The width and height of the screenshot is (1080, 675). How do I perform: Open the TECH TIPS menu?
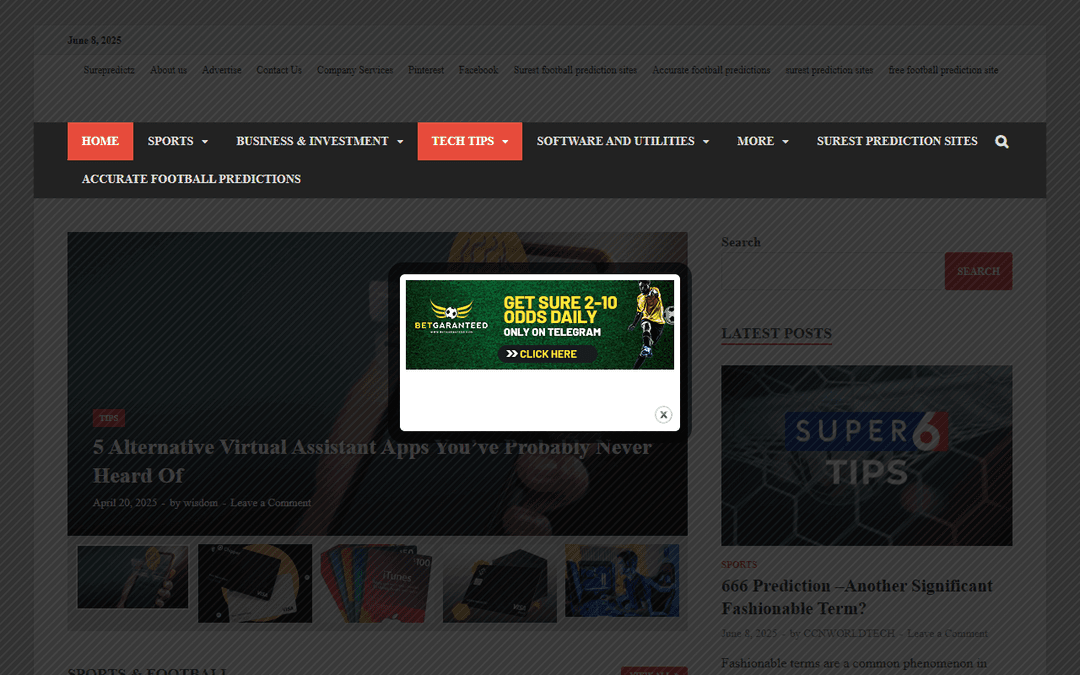(463, 141)
